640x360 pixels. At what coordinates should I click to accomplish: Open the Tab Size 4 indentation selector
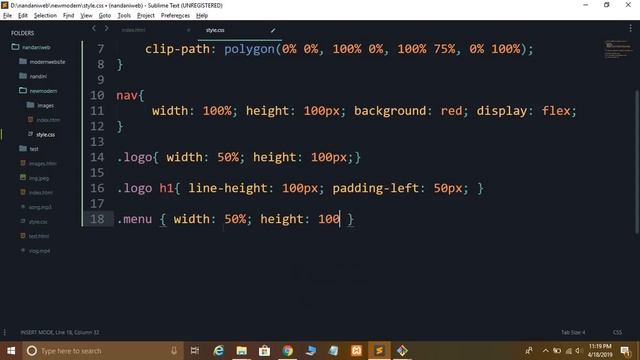[573, 332]
